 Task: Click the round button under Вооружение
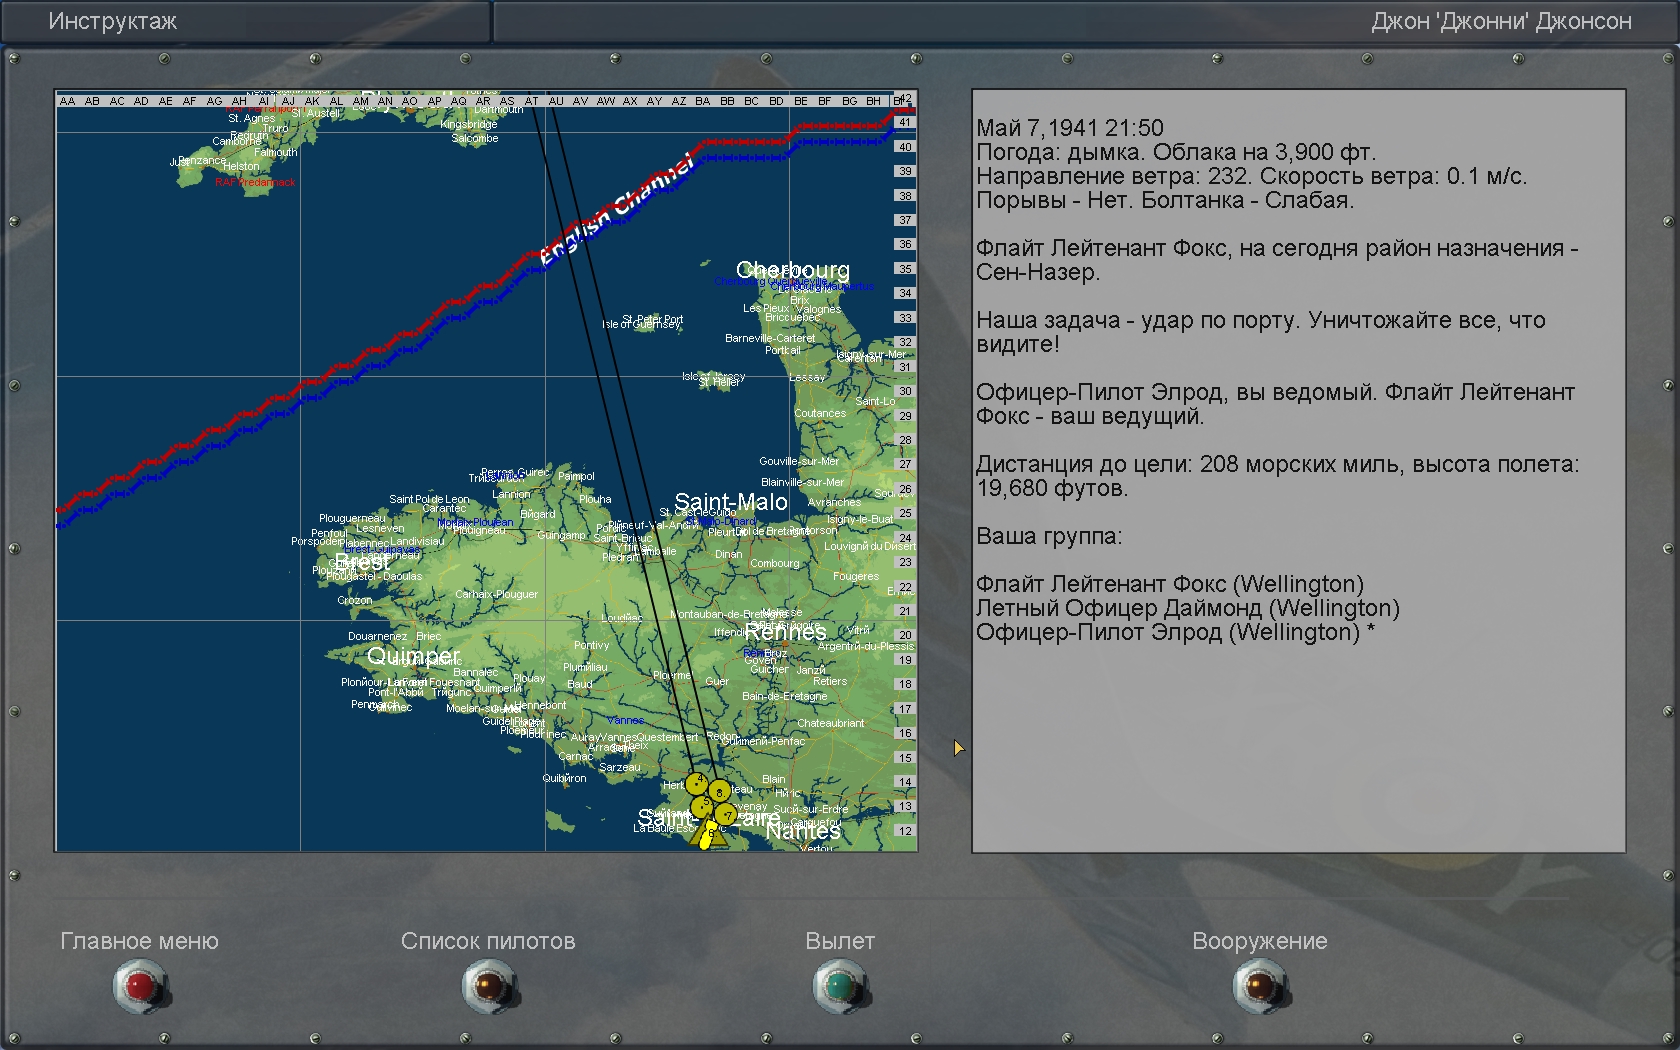pos(1260,986)
